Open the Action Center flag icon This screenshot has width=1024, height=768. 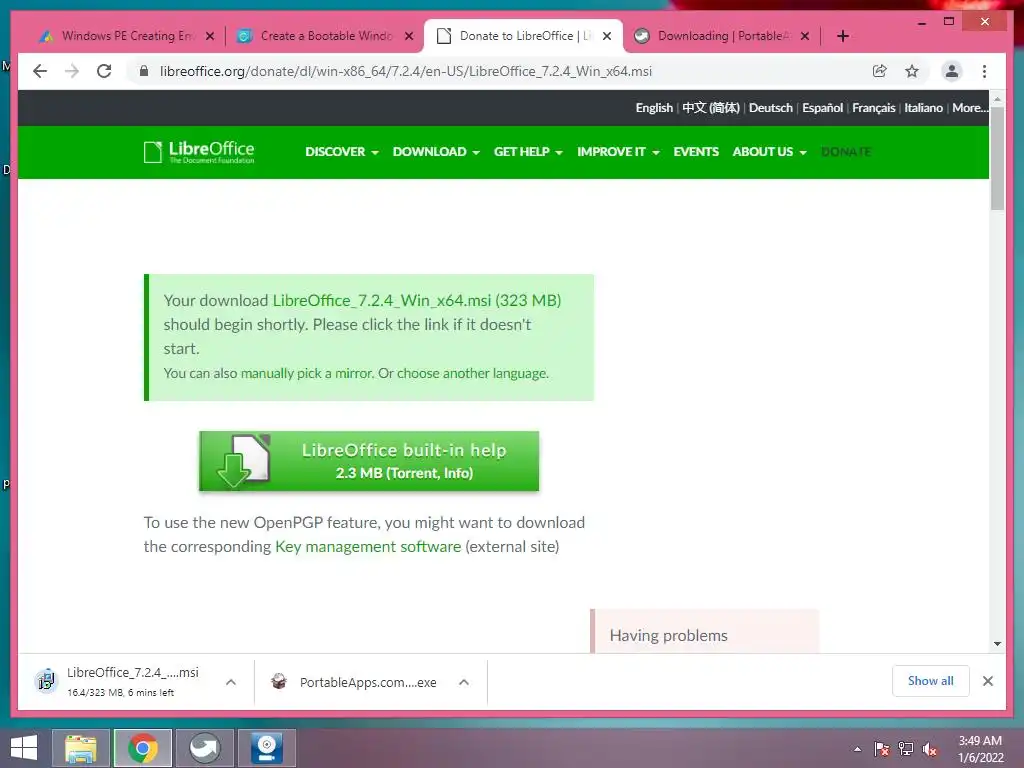[882, 749]
